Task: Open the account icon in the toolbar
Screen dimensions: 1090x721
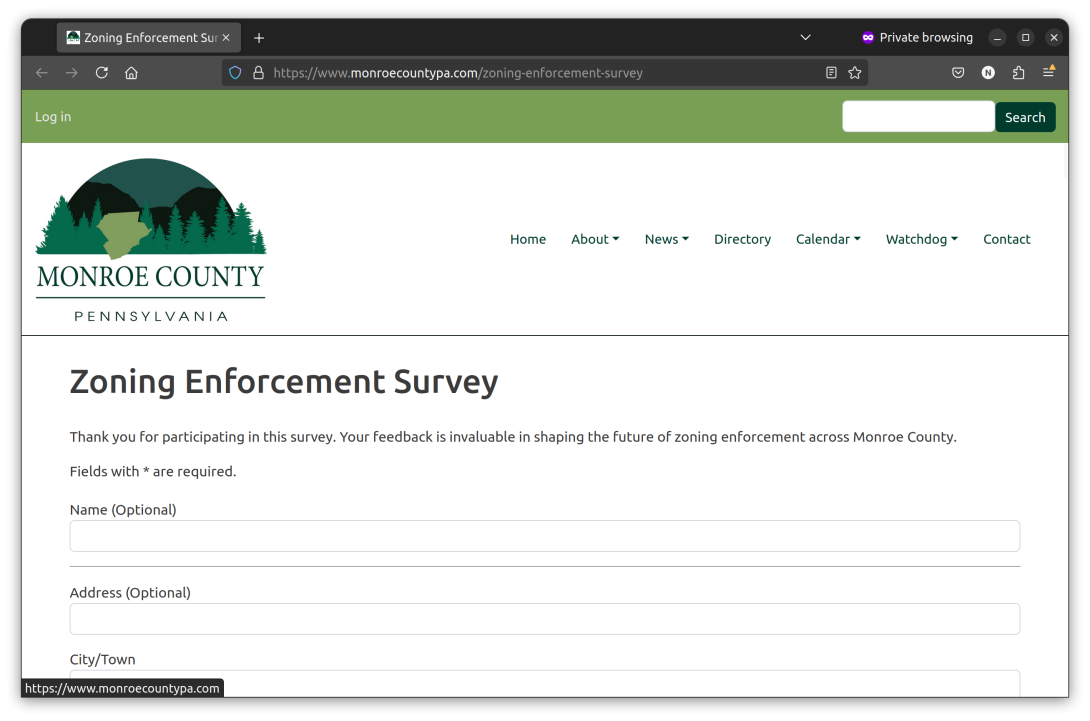Action: point(988,72)
